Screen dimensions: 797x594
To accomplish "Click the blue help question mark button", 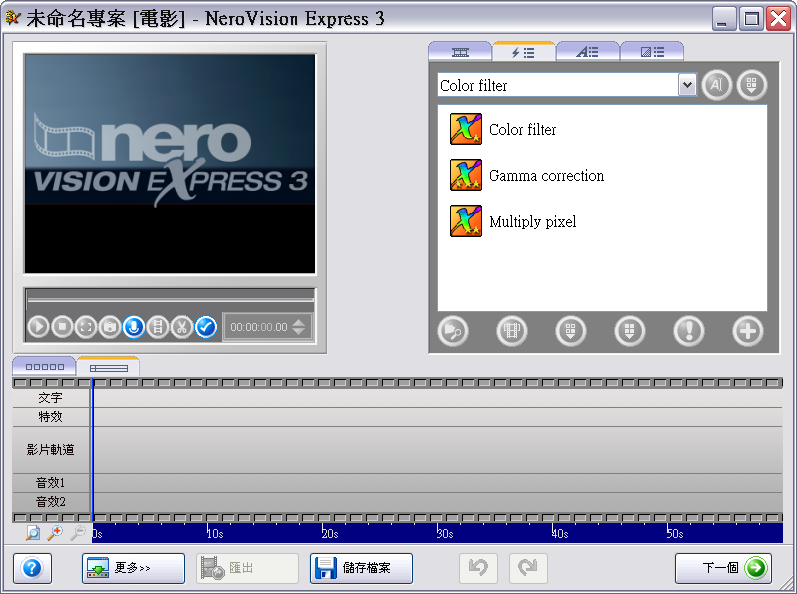I will (33, 568).
